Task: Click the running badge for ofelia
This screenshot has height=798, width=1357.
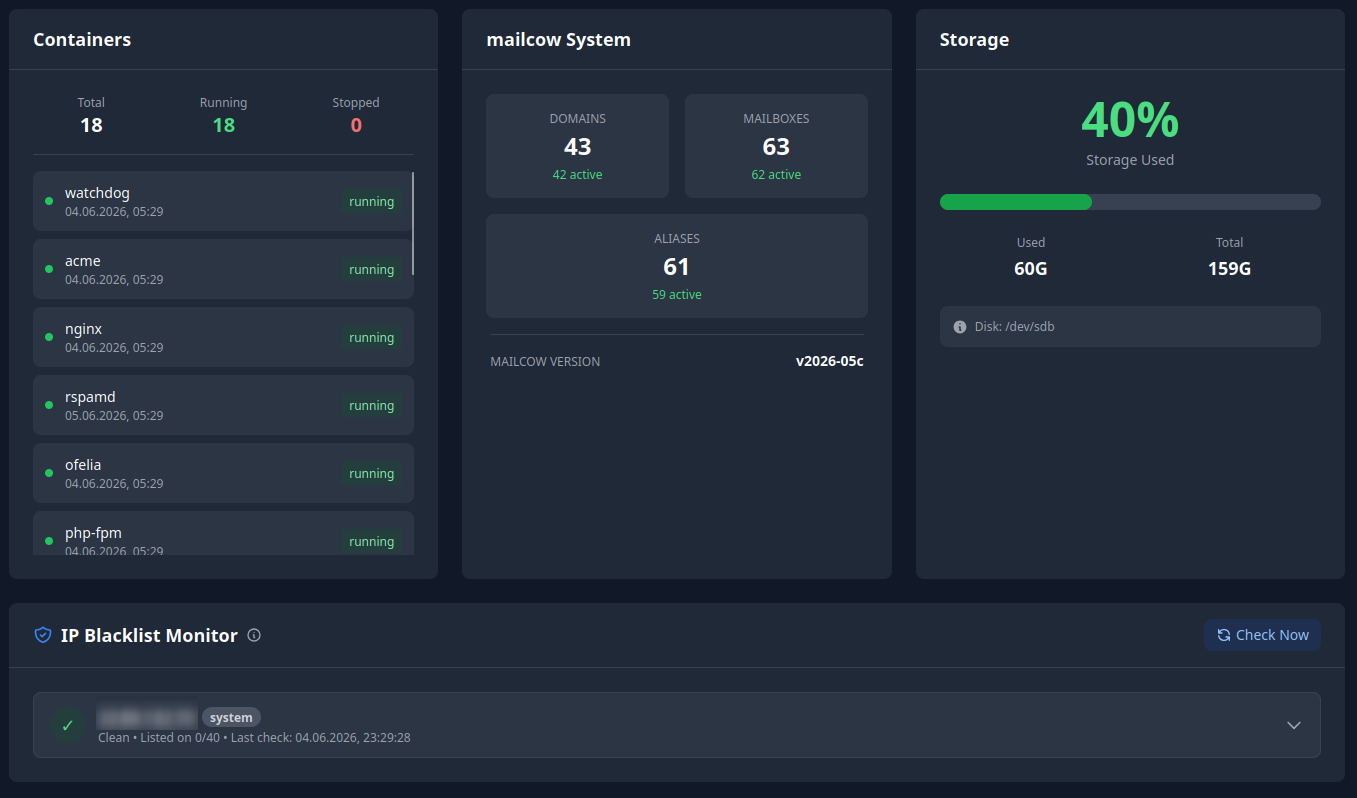Action: [x=372, y=474]
